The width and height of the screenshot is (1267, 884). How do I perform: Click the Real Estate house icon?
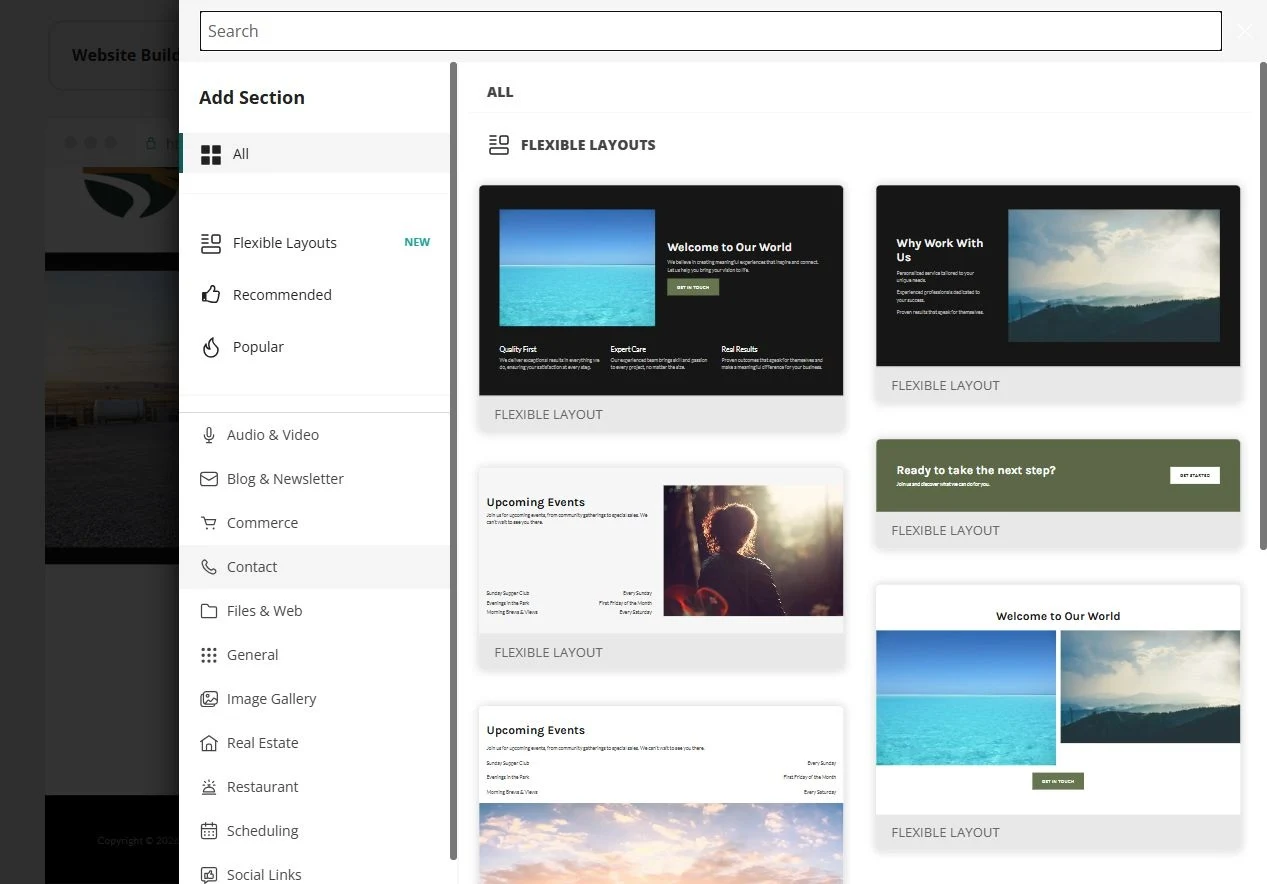click(x=209, y=743)
